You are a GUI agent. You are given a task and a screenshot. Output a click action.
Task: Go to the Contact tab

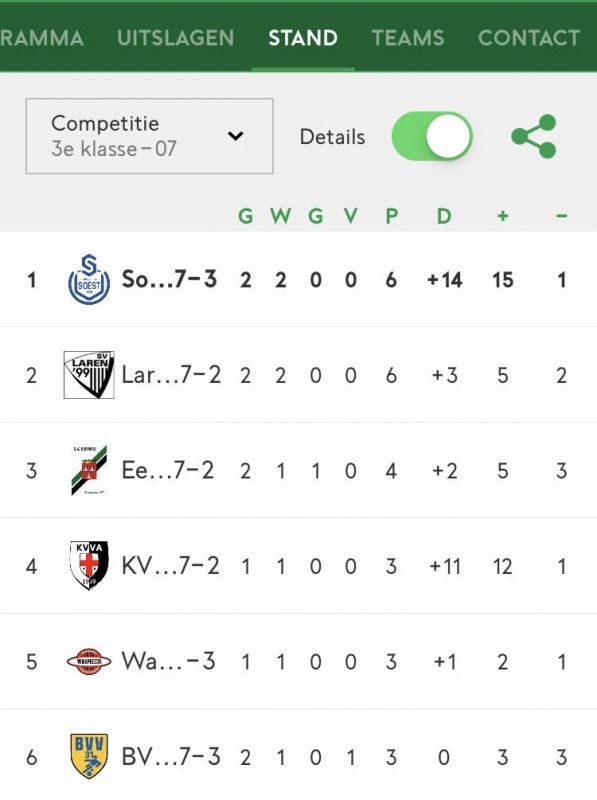point(529,38)
